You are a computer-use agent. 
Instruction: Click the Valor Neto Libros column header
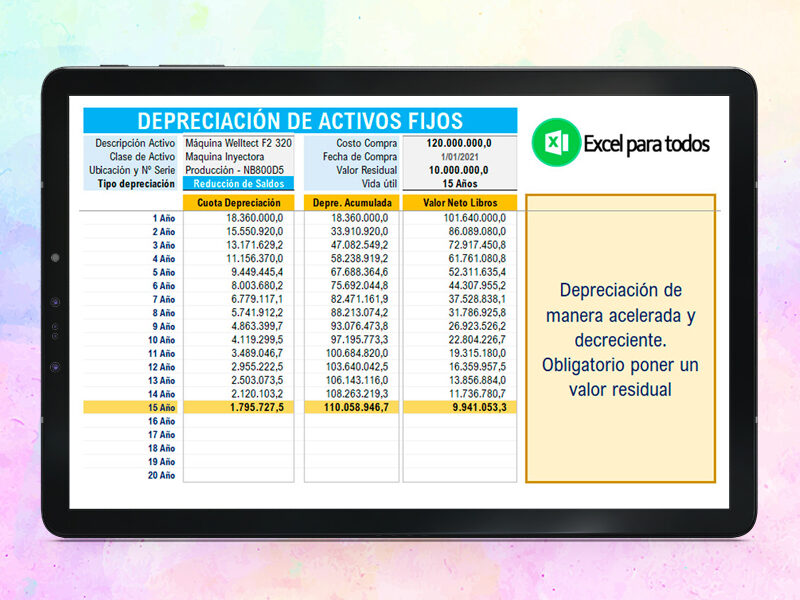(x=460, y=203)
